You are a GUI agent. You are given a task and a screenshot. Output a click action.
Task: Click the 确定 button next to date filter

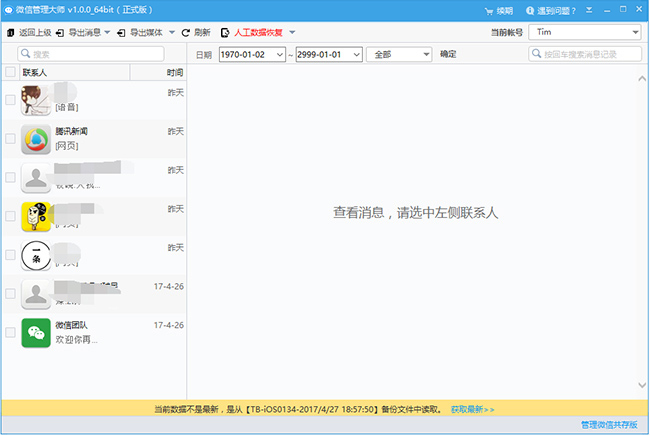tap(448, 54)
